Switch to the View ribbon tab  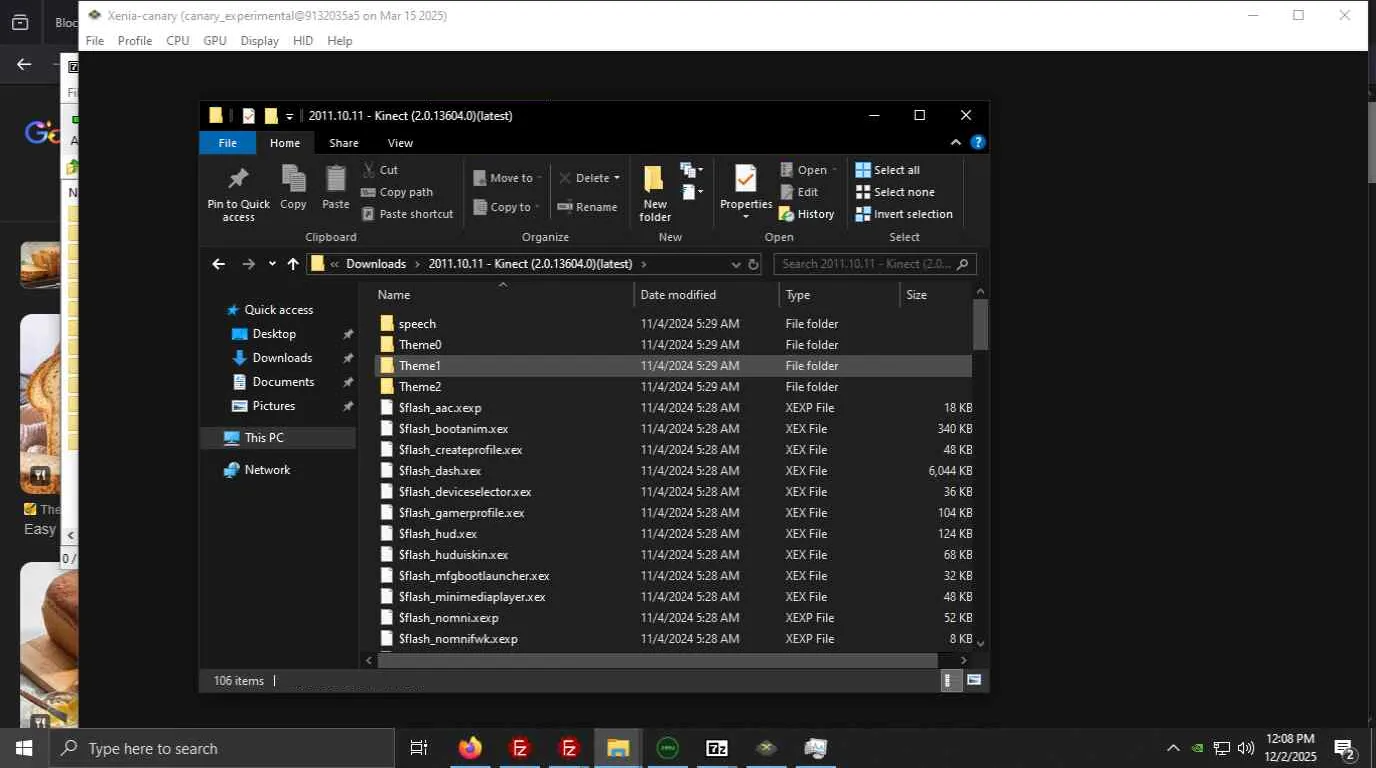400,143
